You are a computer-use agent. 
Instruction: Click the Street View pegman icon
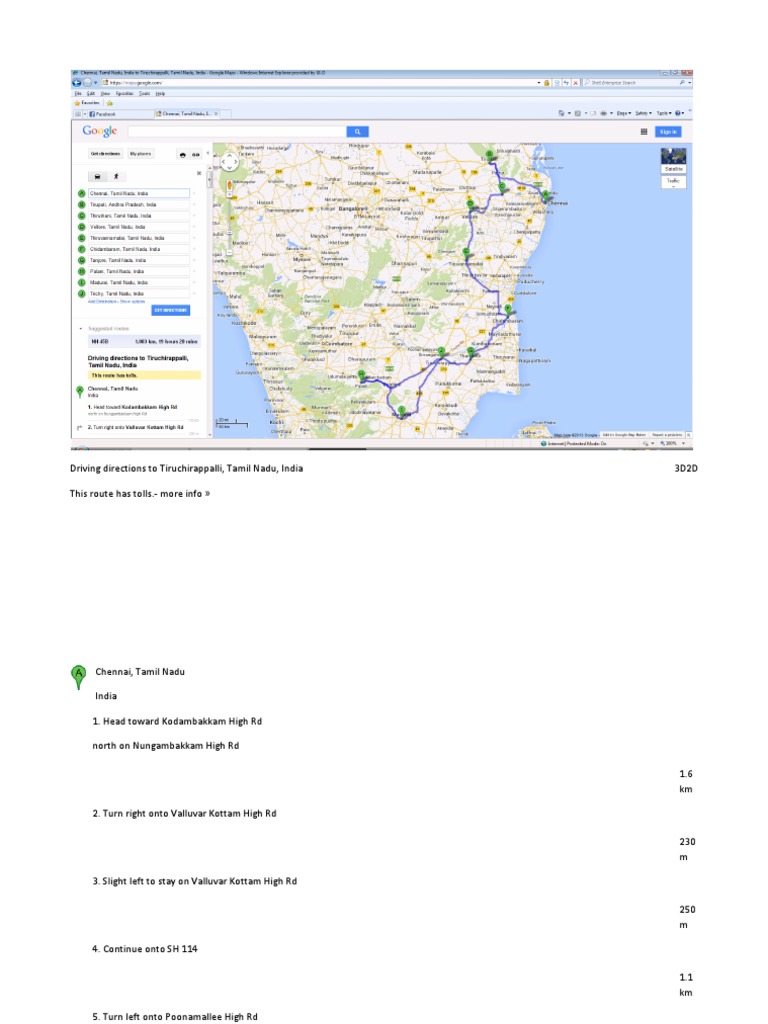229,187
